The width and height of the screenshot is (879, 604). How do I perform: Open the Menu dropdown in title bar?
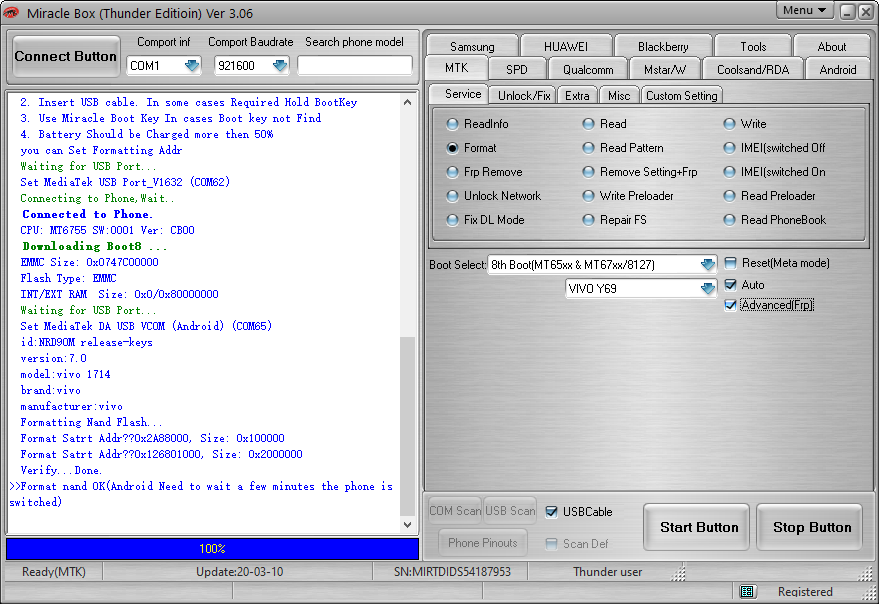click(804, 10)
